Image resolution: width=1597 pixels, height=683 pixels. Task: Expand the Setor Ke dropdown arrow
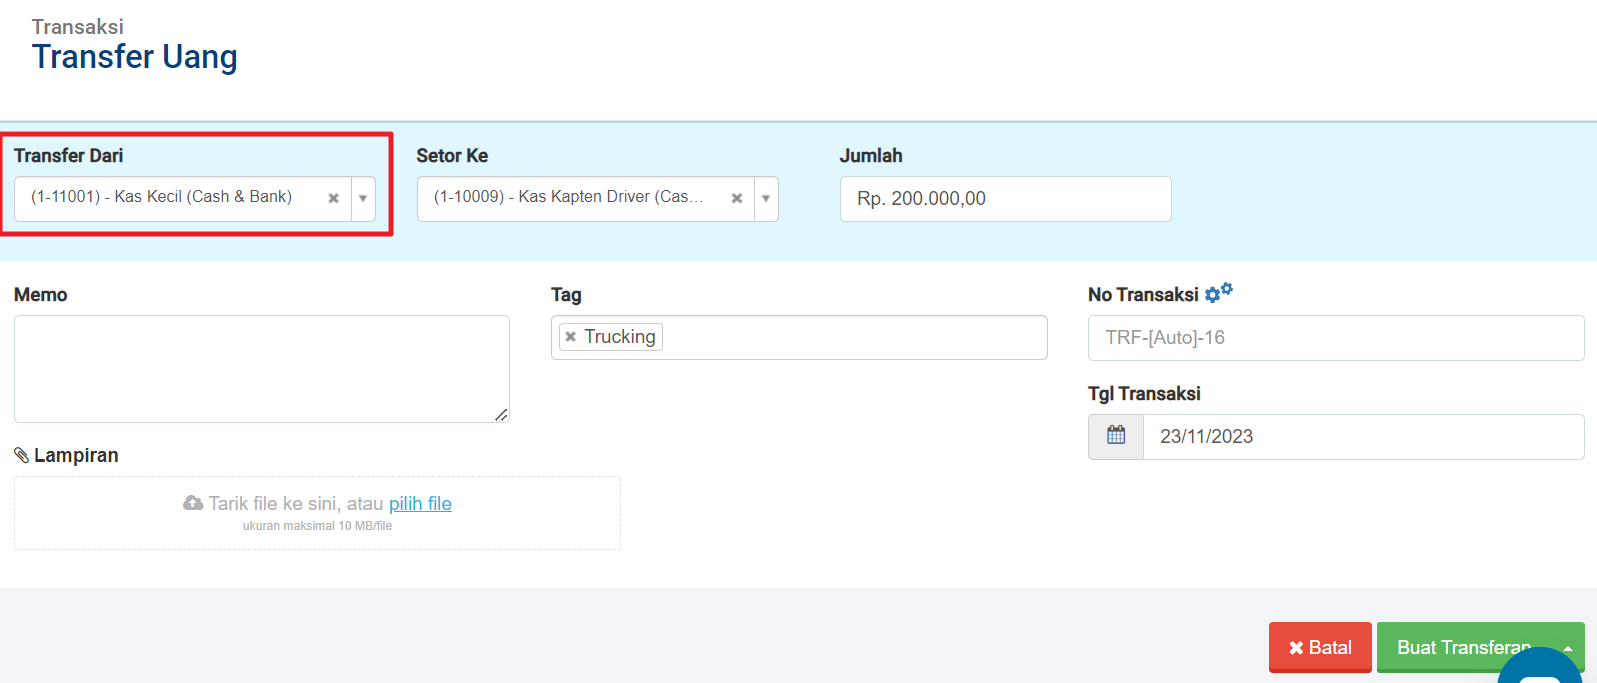coord(766,198)
